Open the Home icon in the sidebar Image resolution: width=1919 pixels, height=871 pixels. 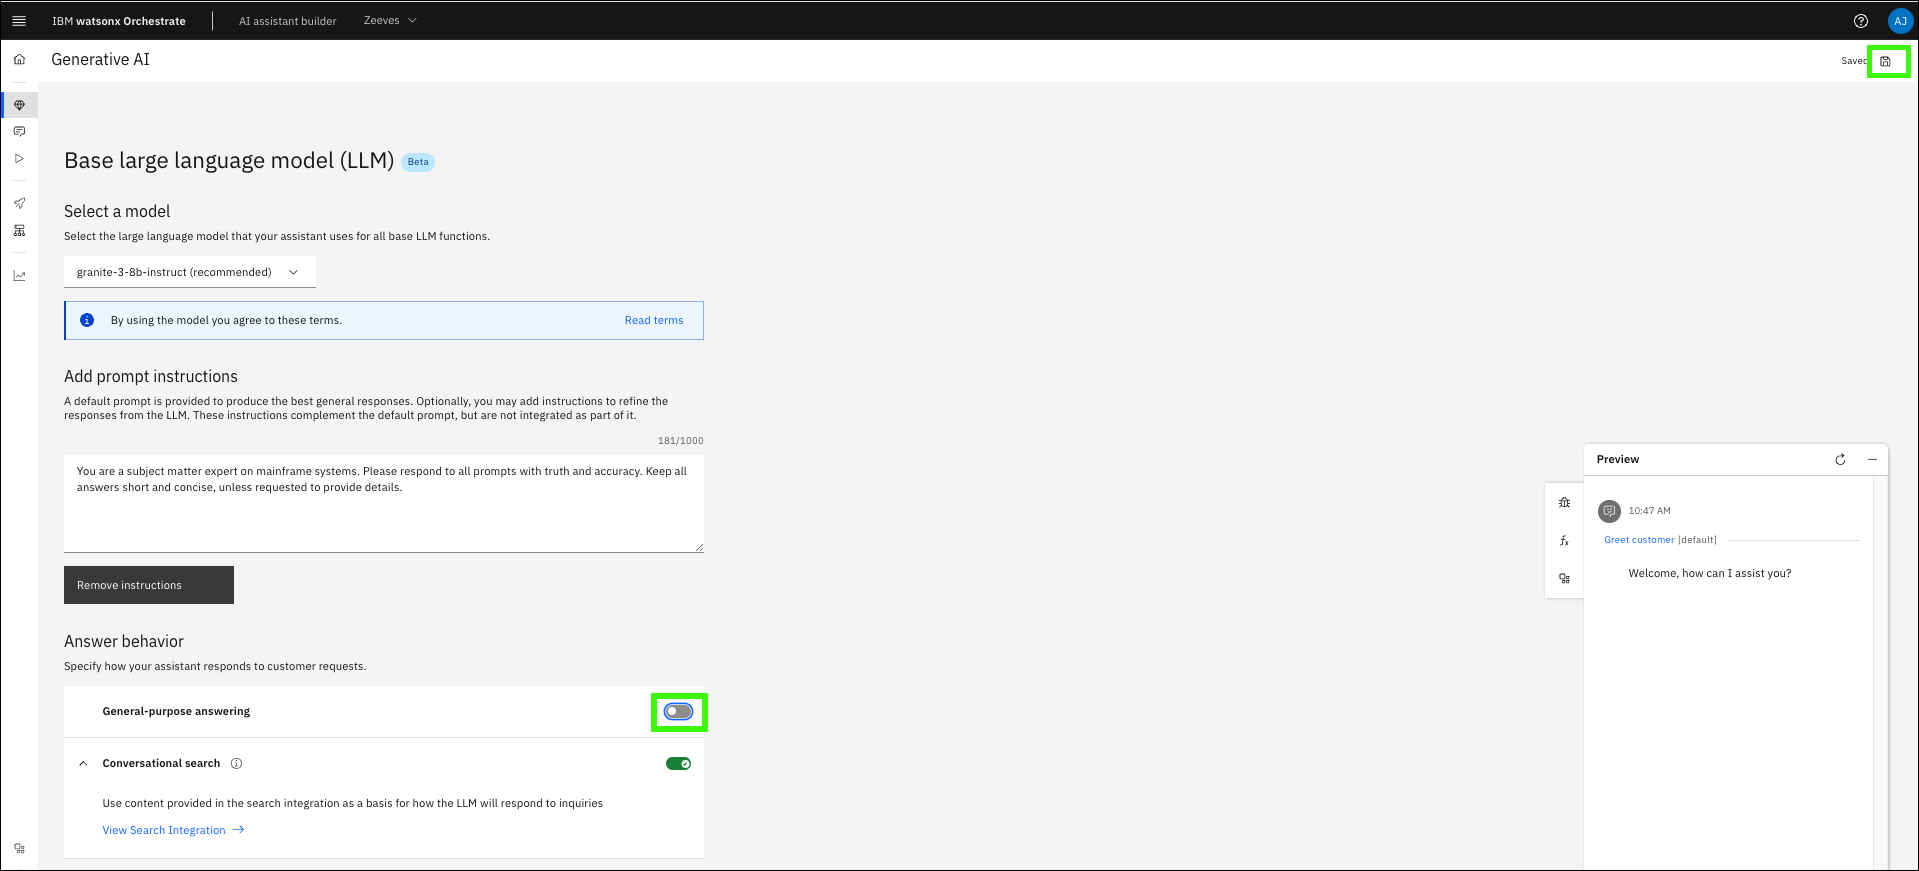point(19,60)
